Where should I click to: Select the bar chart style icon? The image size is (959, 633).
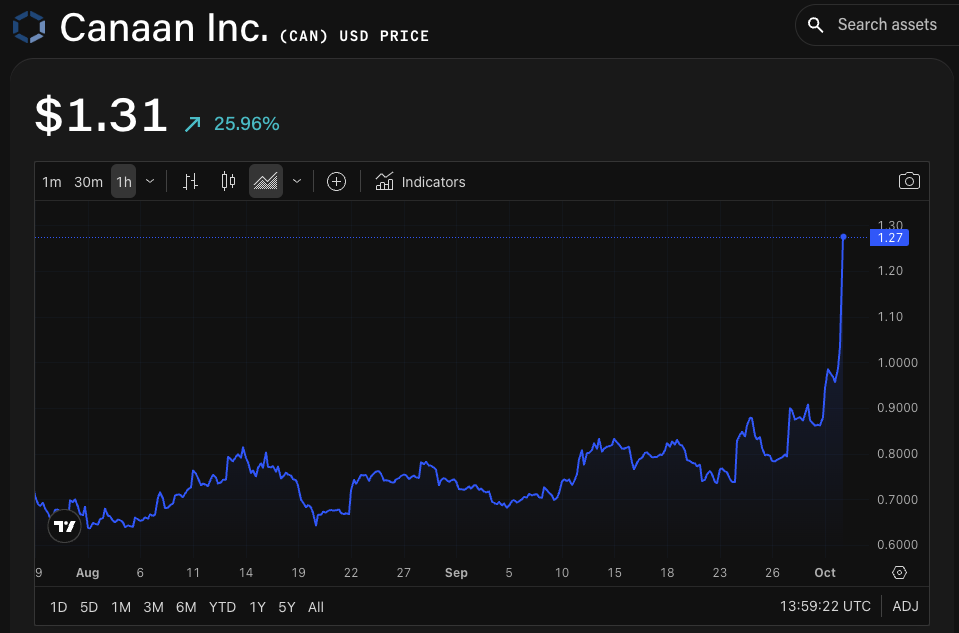(x=190, y=181)
